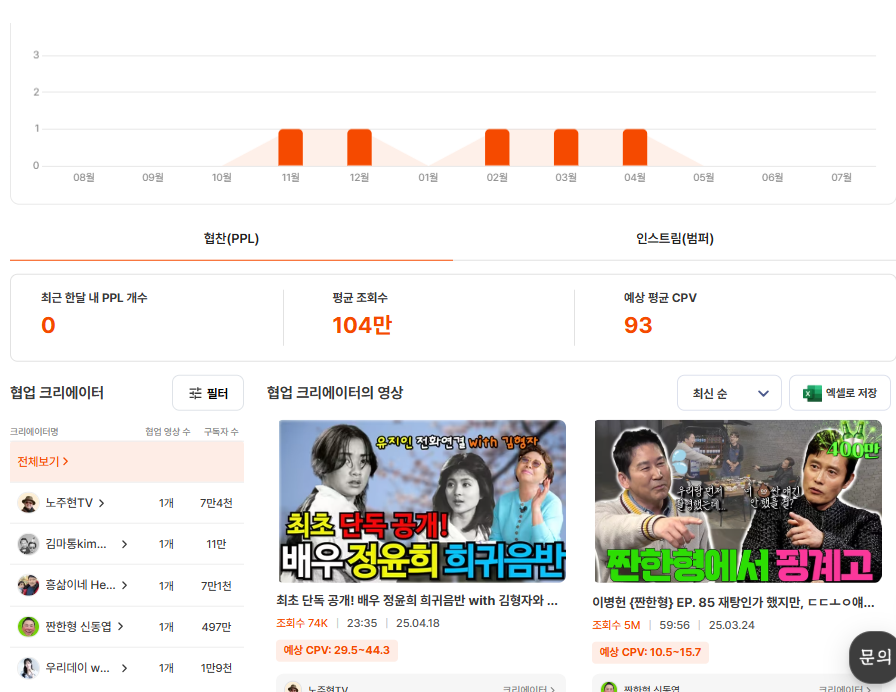Open the 최신 순 sort dropdown
This screenshot has width=896, height=692.
[x=729, y=392]
